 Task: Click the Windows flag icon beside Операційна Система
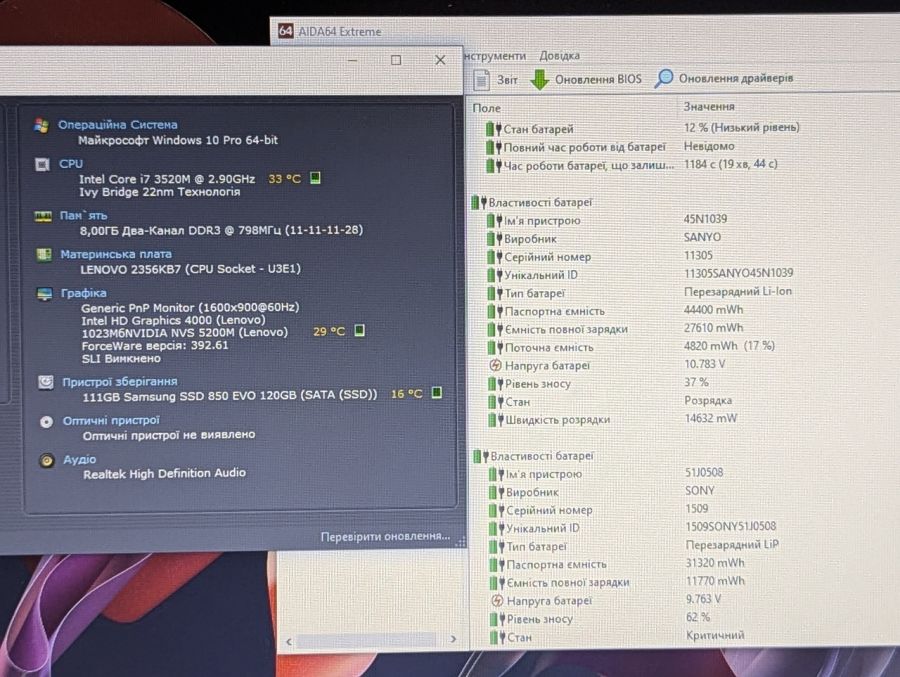pyautogui.click(x=41, y=125)
